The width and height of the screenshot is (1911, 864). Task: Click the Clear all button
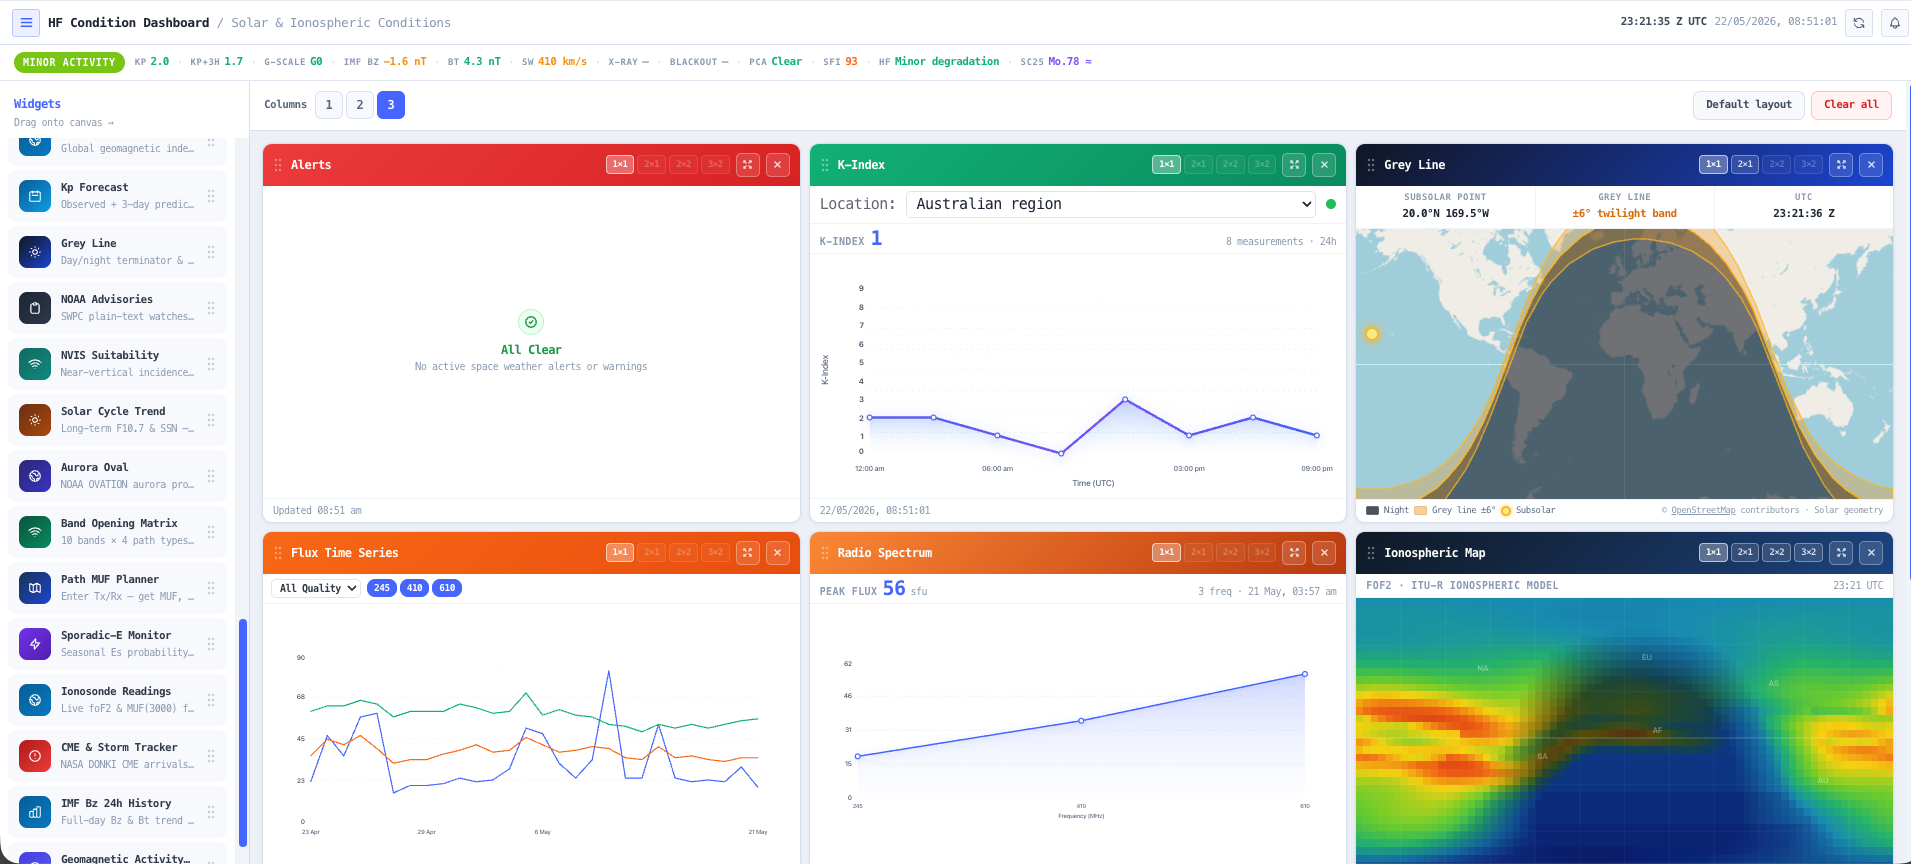(x=1851, y=105)
